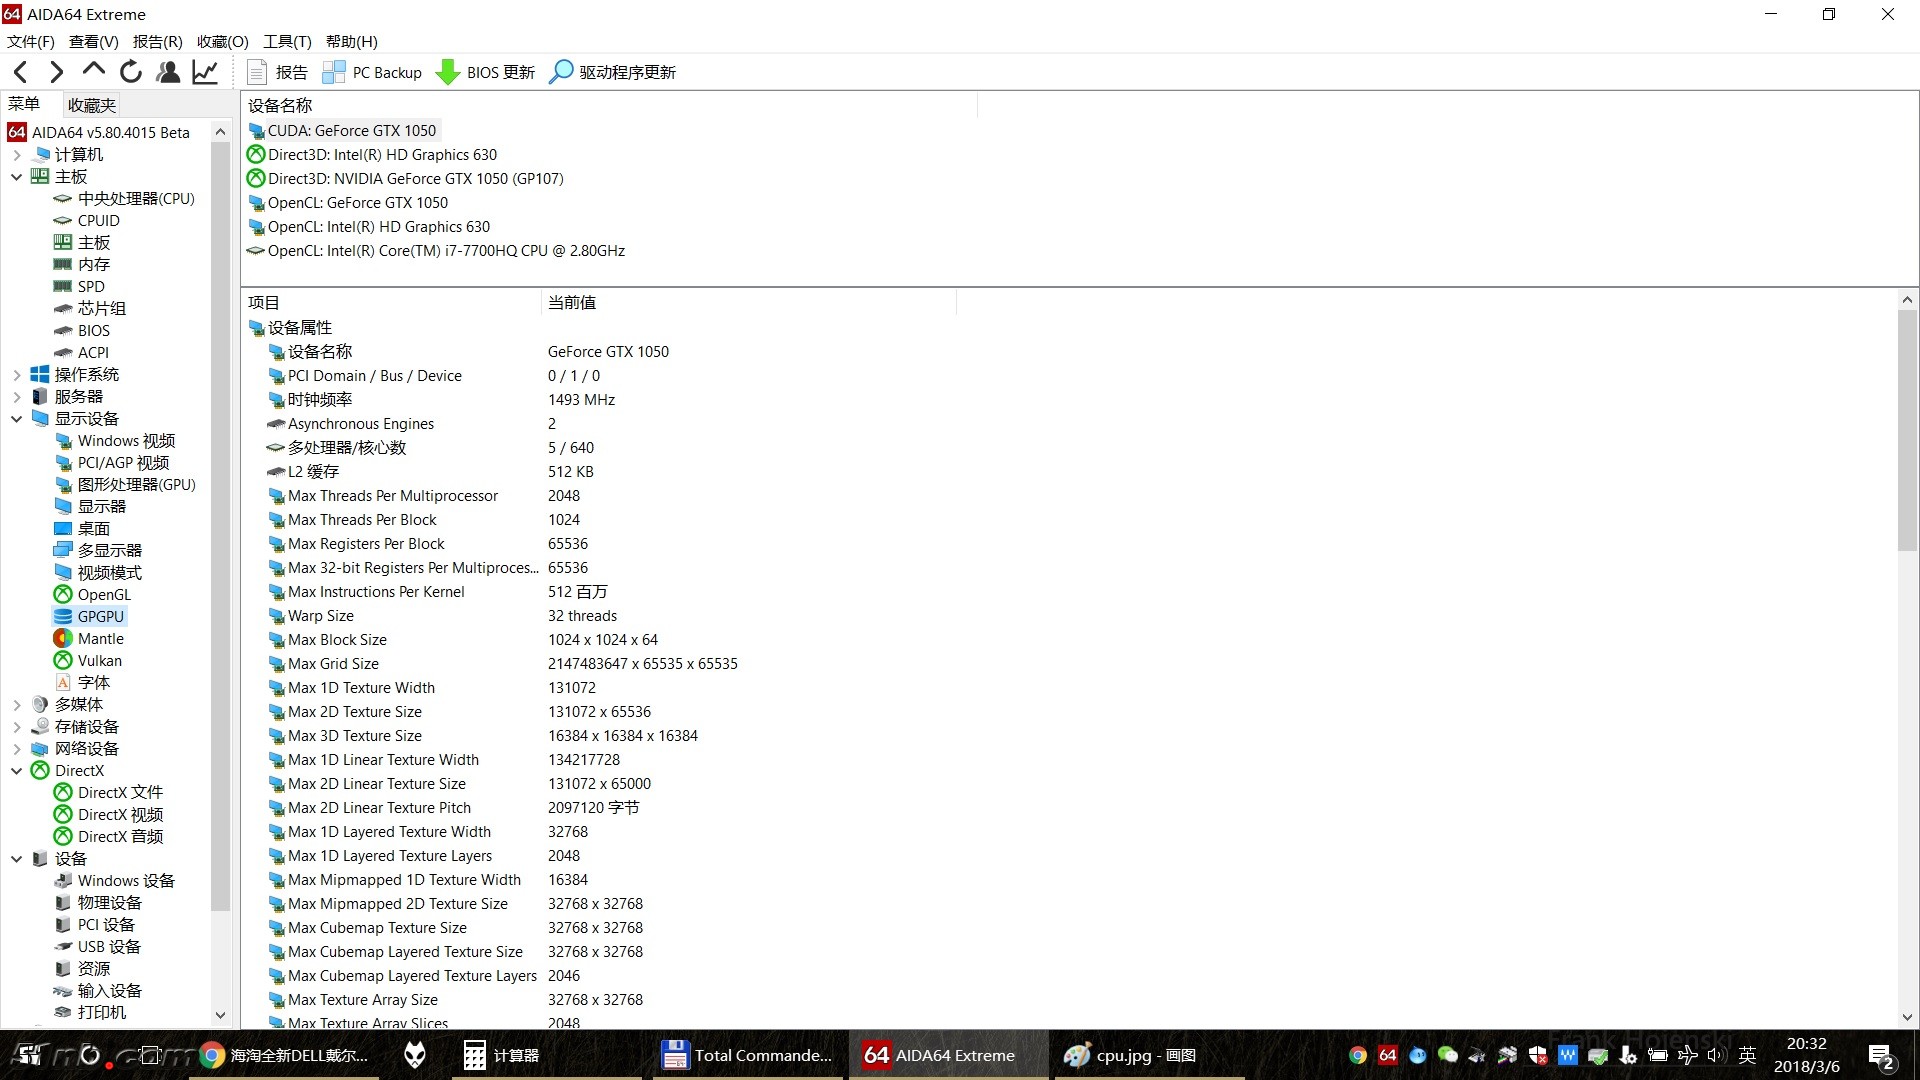The height and width of the screenshot is (1080, 1920).
Task: Select Vulkan in the sidebar tree
Action: pos(99,661)
